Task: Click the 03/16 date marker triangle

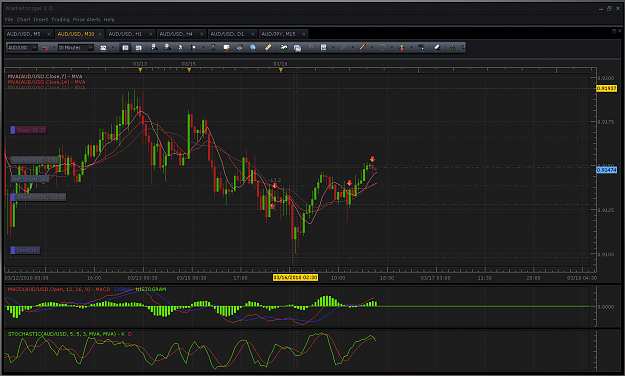Action: point(281,70)
